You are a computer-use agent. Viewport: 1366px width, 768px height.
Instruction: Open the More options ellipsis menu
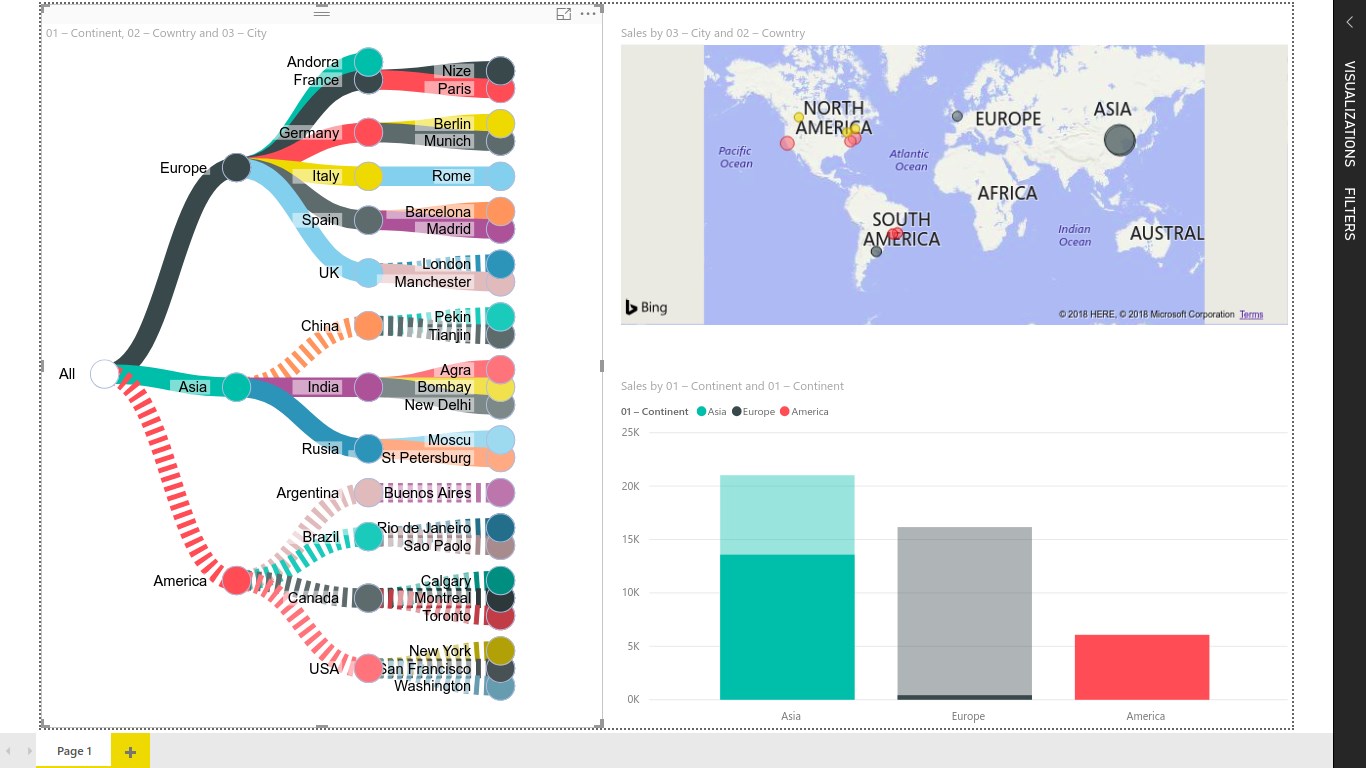588,14
